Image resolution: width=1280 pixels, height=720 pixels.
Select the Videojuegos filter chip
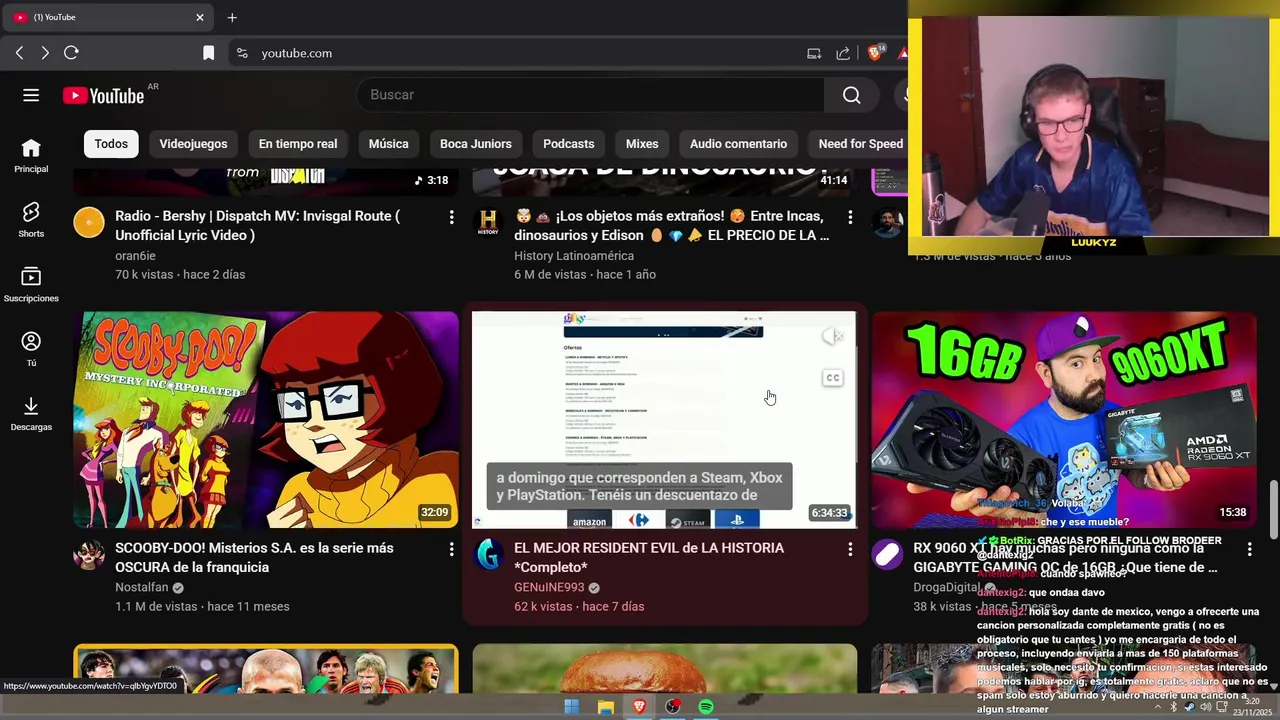click(x=193, y=144)
